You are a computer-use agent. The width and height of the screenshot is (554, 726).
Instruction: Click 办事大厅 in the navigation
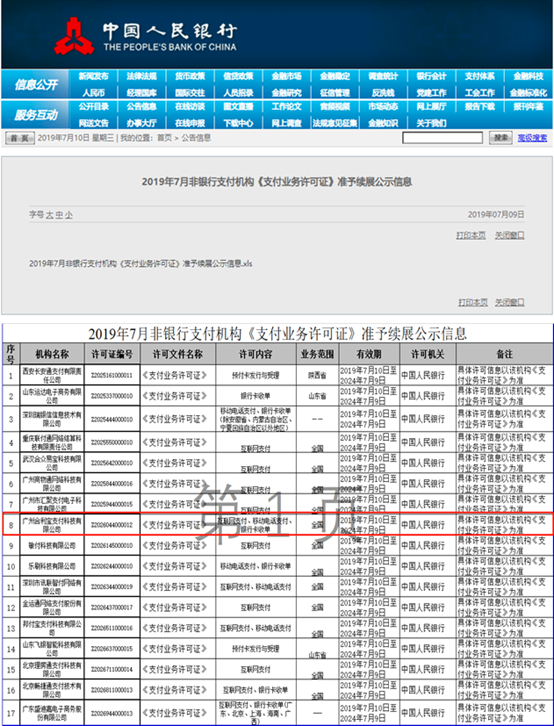coord(142,123)
